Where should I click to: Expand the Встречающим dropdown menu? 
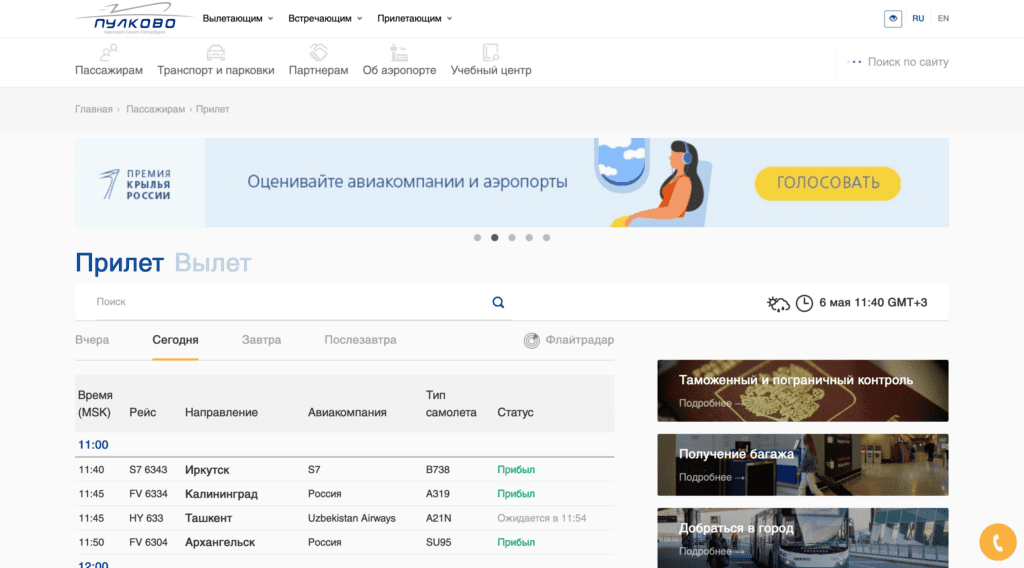pos(325,18)
